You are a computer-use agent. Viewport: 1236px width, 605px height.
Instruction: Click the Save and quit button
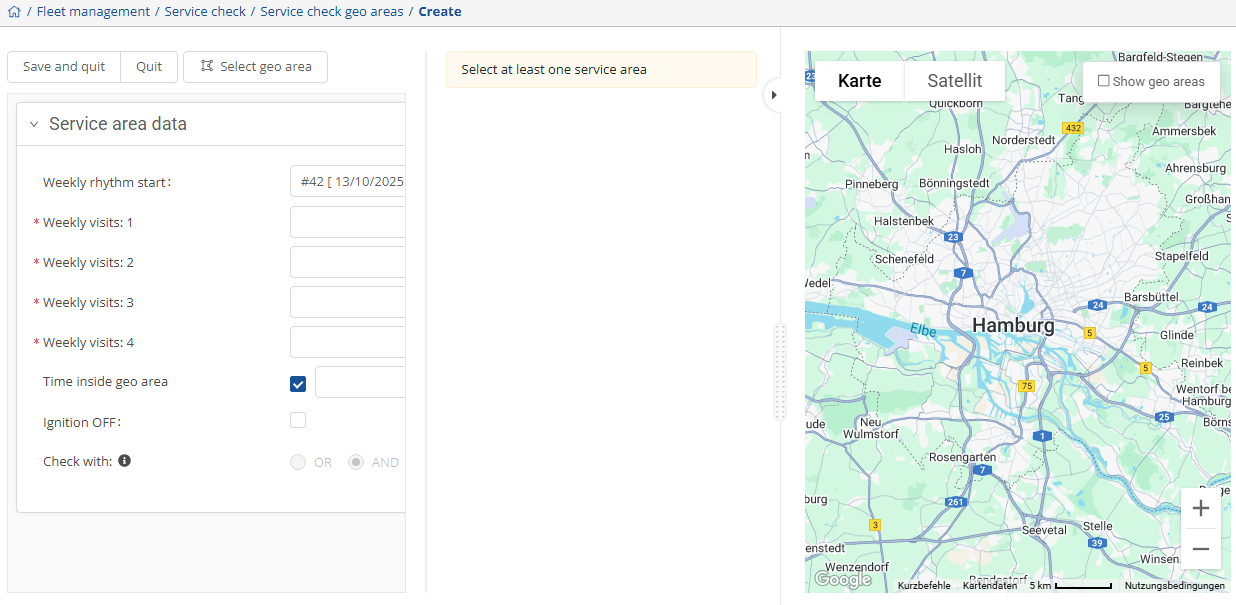64,67
